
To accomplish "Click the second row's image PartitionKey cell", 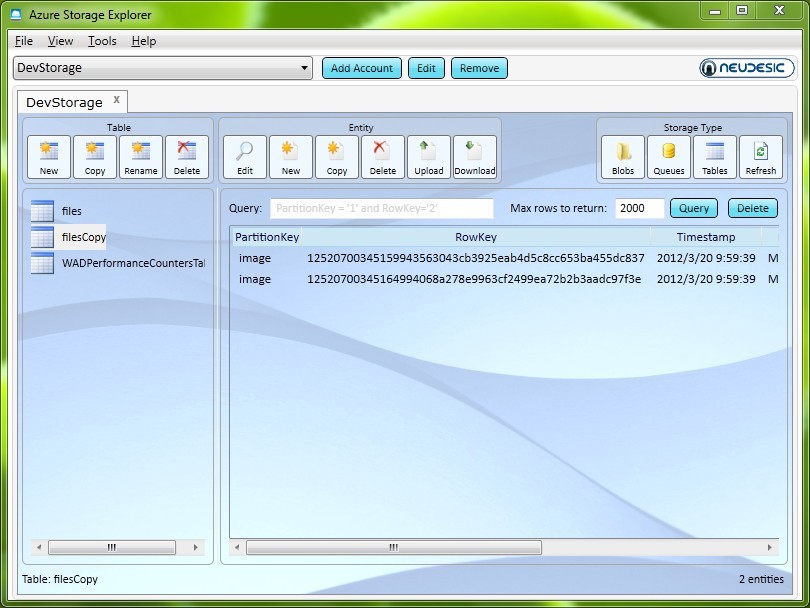I will click(x=255, y=279).
